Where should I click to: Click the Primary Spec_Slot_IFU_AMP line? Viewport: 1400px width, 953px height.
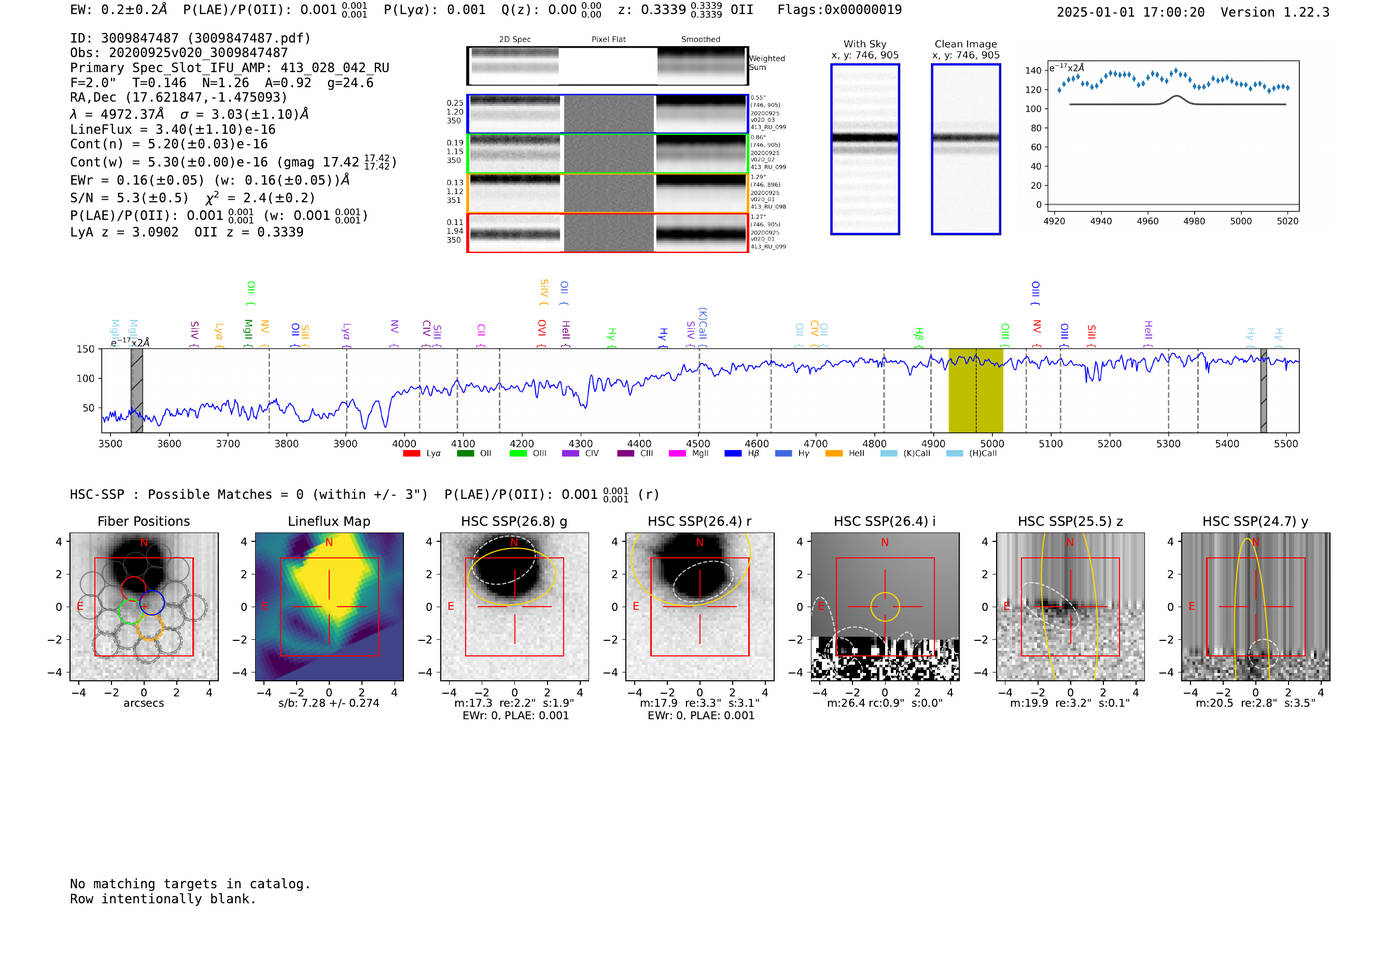tap(230, 68)
